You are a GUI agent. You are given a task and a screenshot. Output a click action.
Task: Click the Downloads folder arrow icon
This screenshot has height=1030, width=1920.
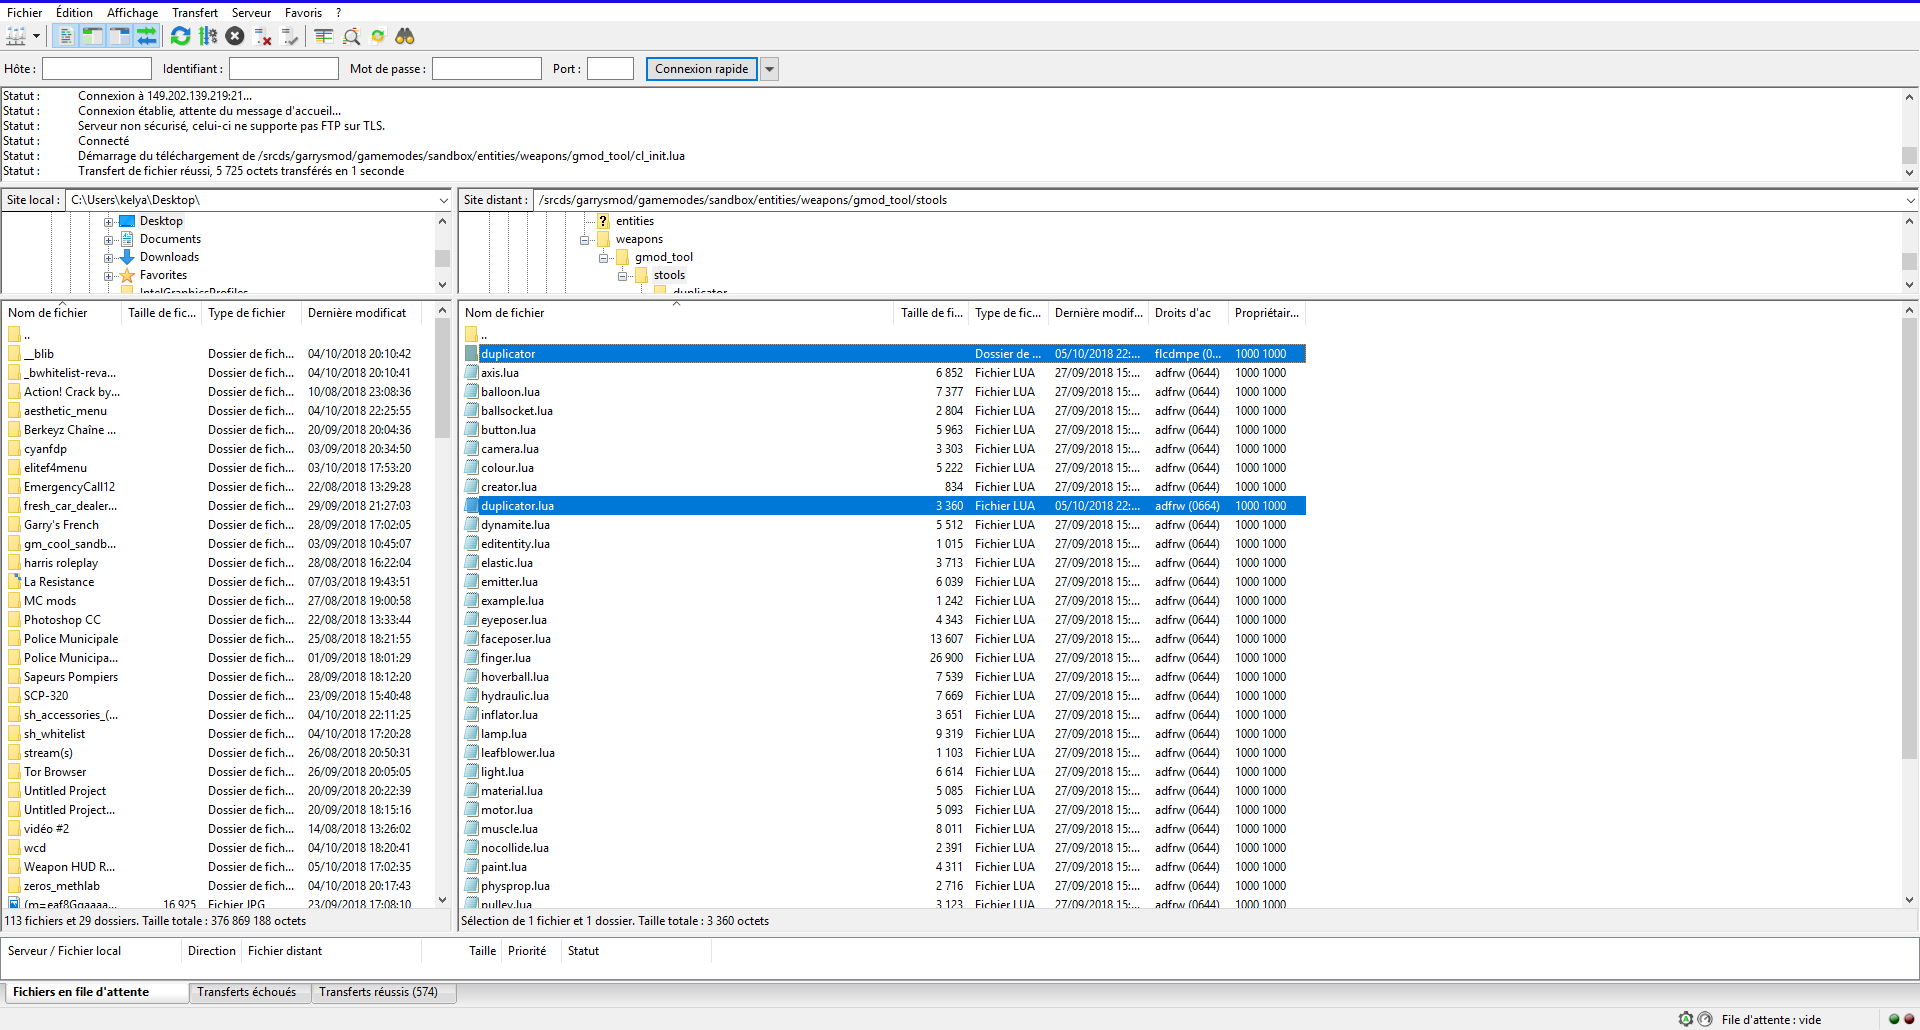click(127, 257)
